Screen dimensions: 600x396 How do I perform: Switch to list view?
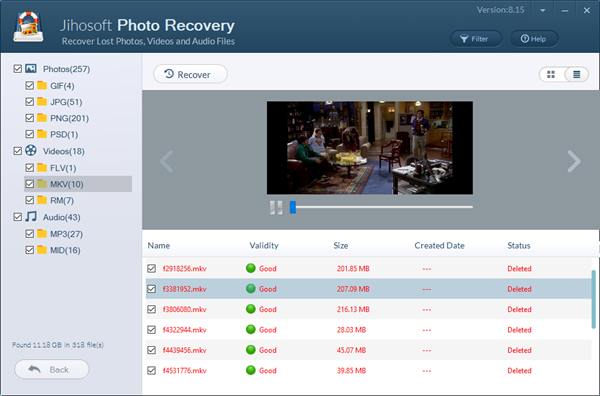tap(577, 74)
